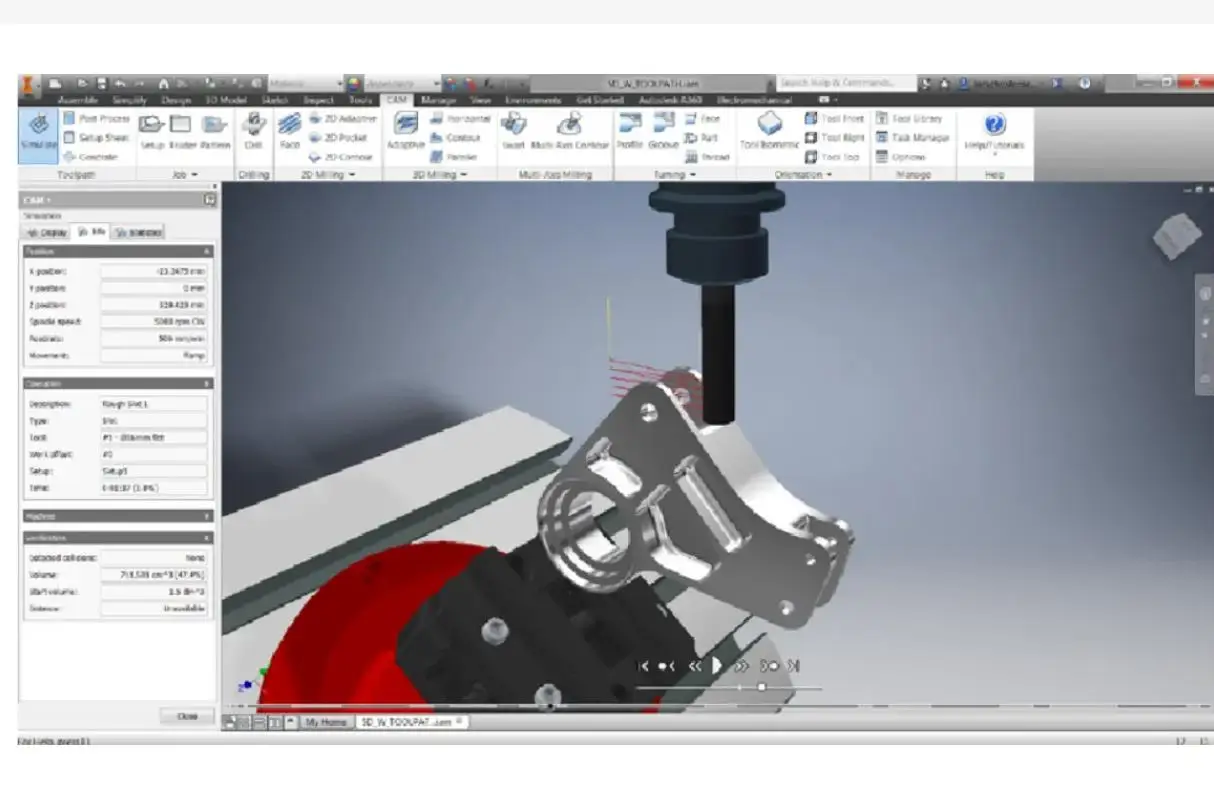
Task: Open the Inspect ribbon tab
Action: click(x=318, y=100)
